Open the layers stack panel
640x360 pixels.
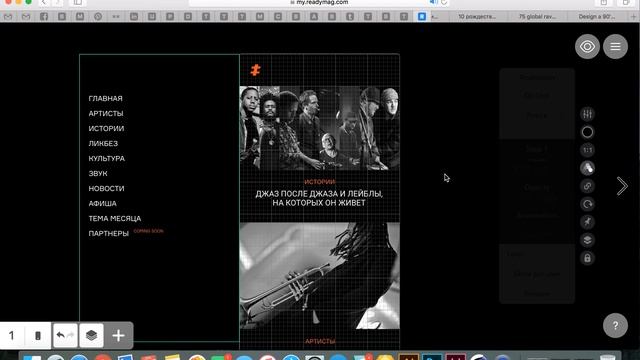click(91, 336)
